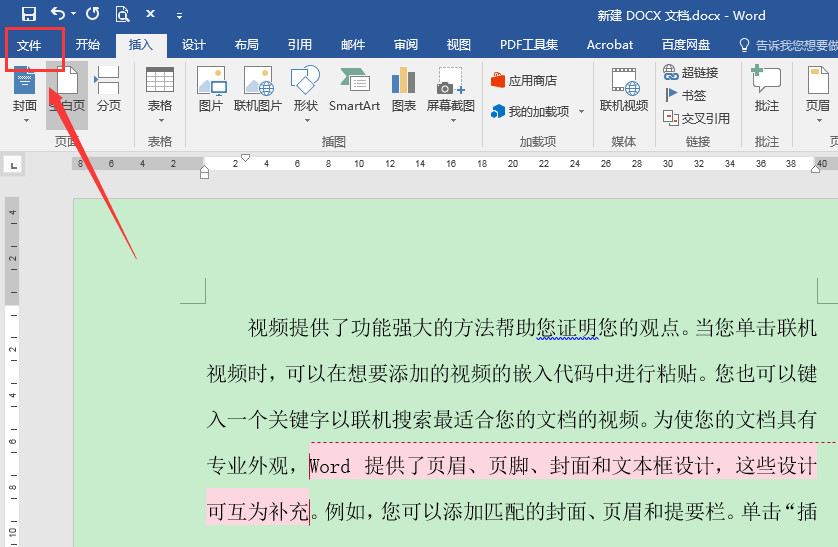Open Print Preview from quick access toolbar
The width and height of the screenshot is (838, 547).
click(122, 14)
